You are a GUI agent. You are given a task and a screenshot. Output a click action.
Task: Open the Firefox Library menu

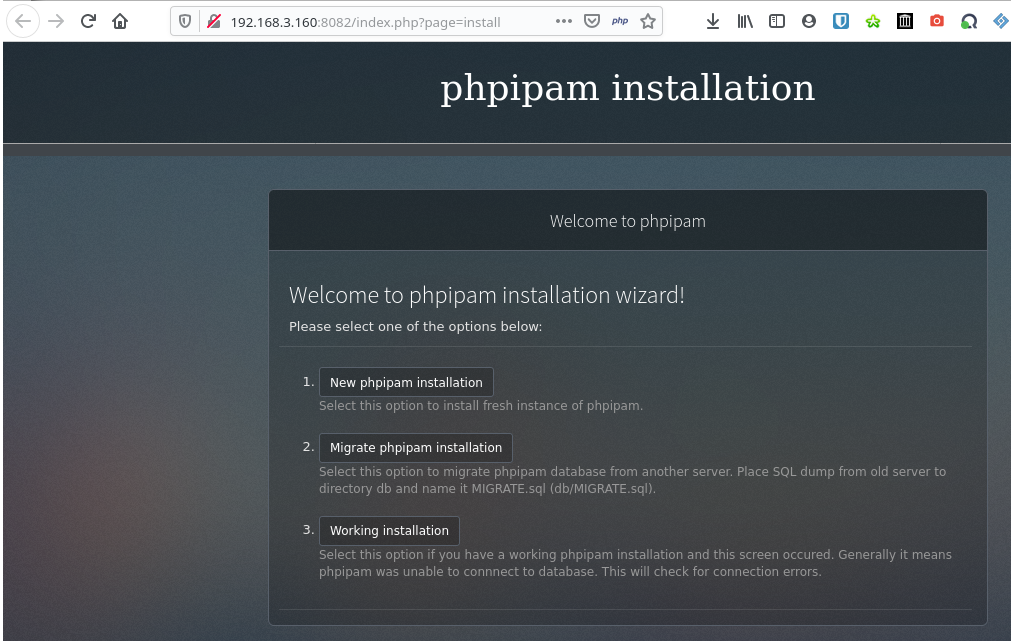(745, 20)
